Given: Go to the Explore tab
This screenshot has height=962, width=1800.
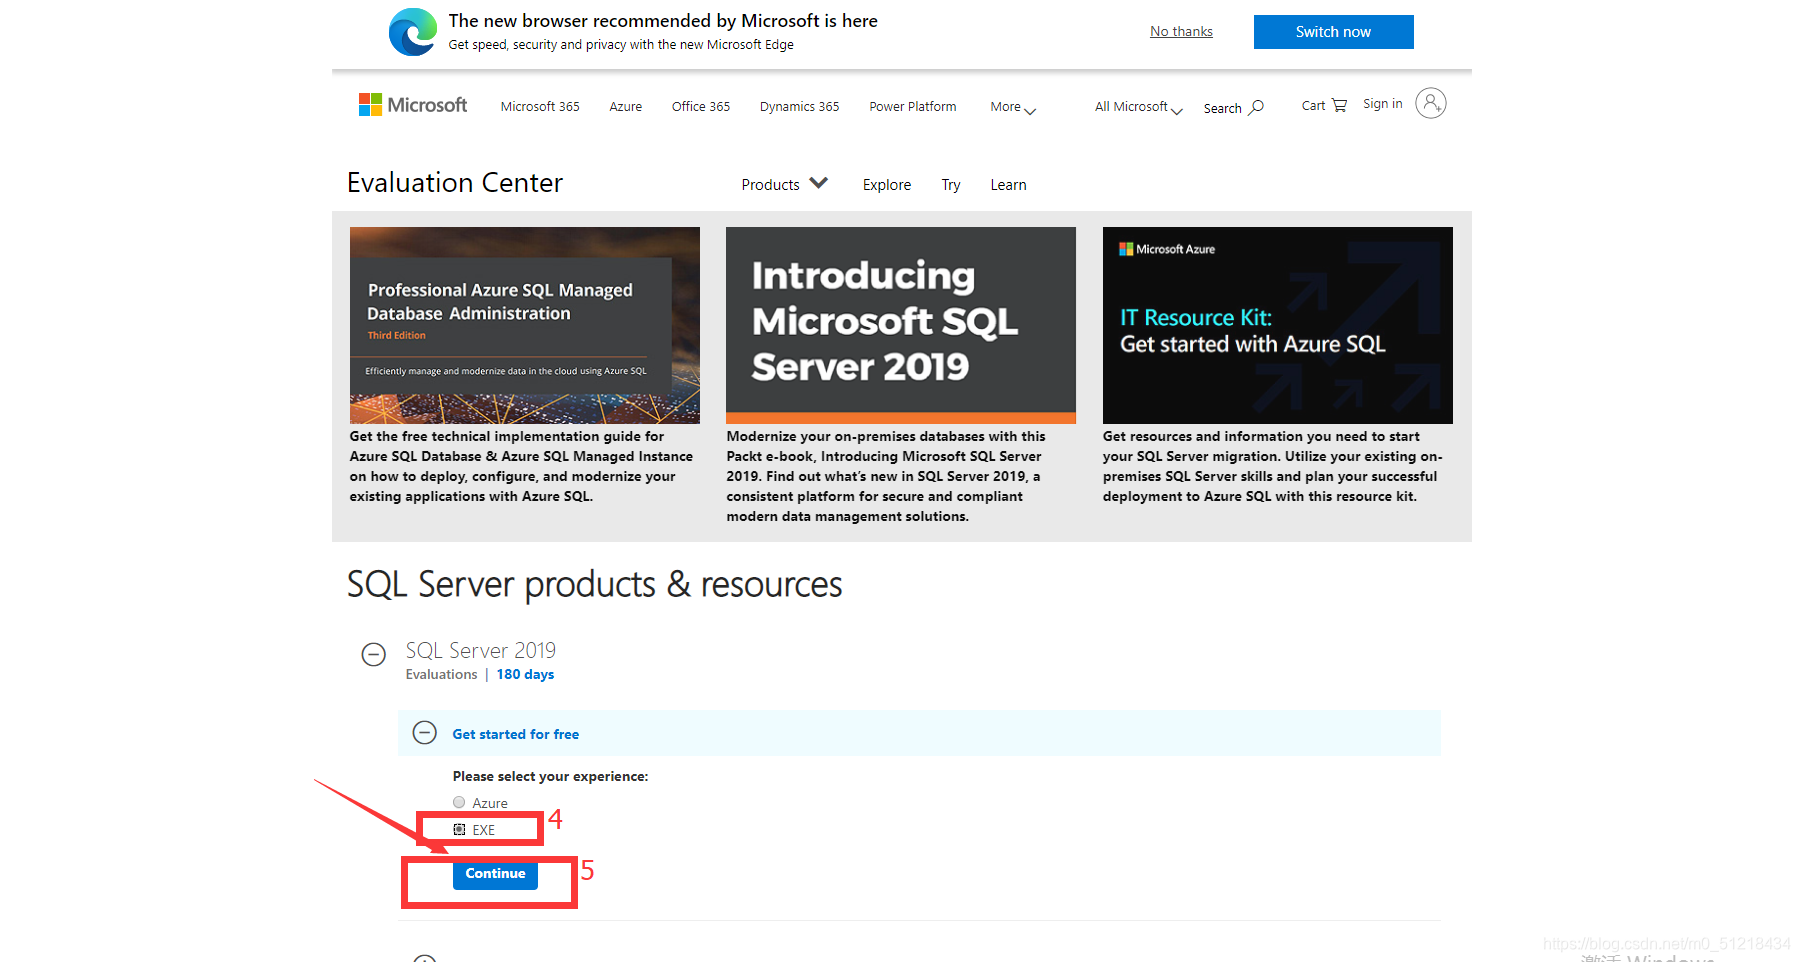Looking at the screenshot, I should (887, 185).
